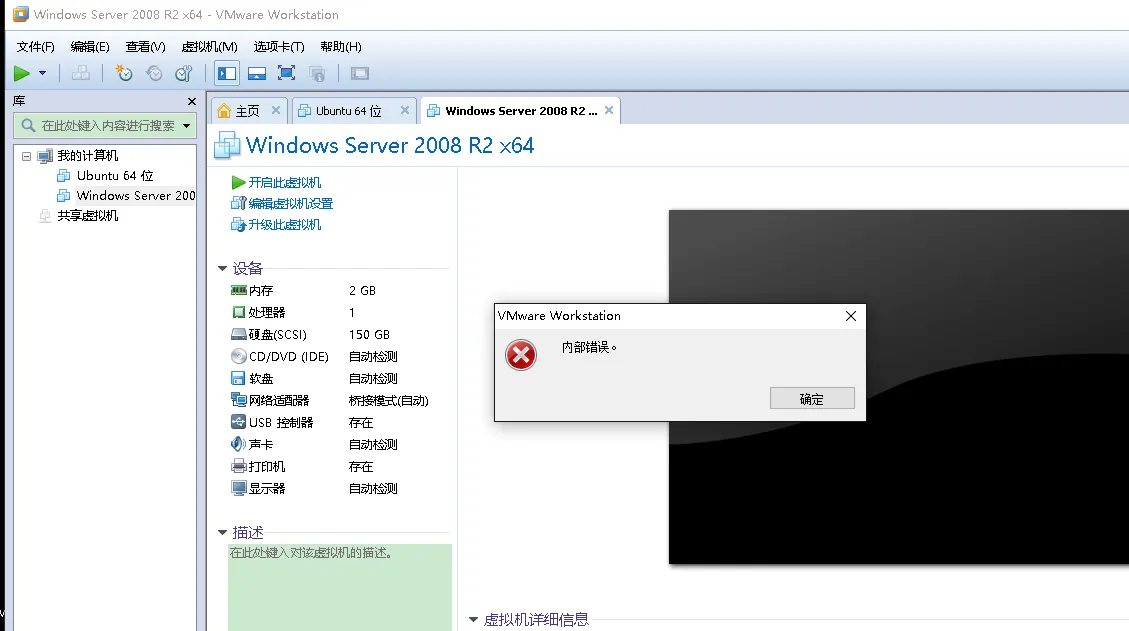Close the 库 library panel
Screen dimensions: 1129x631
click(x=192, y=102)
